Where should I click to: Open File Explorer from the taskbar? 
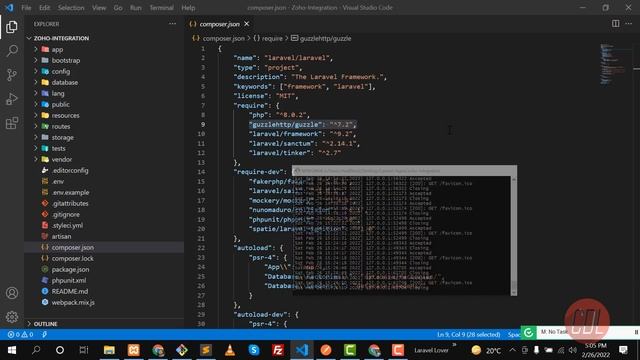pos(109,350)
